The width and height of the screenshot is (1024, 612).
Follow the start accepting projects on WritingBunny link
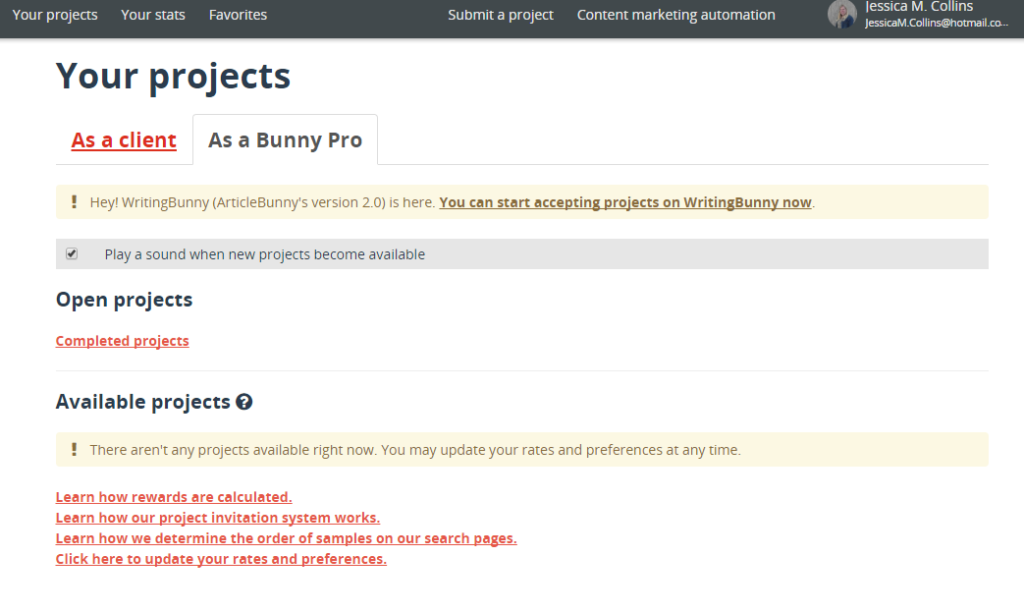tap(625, 202)
